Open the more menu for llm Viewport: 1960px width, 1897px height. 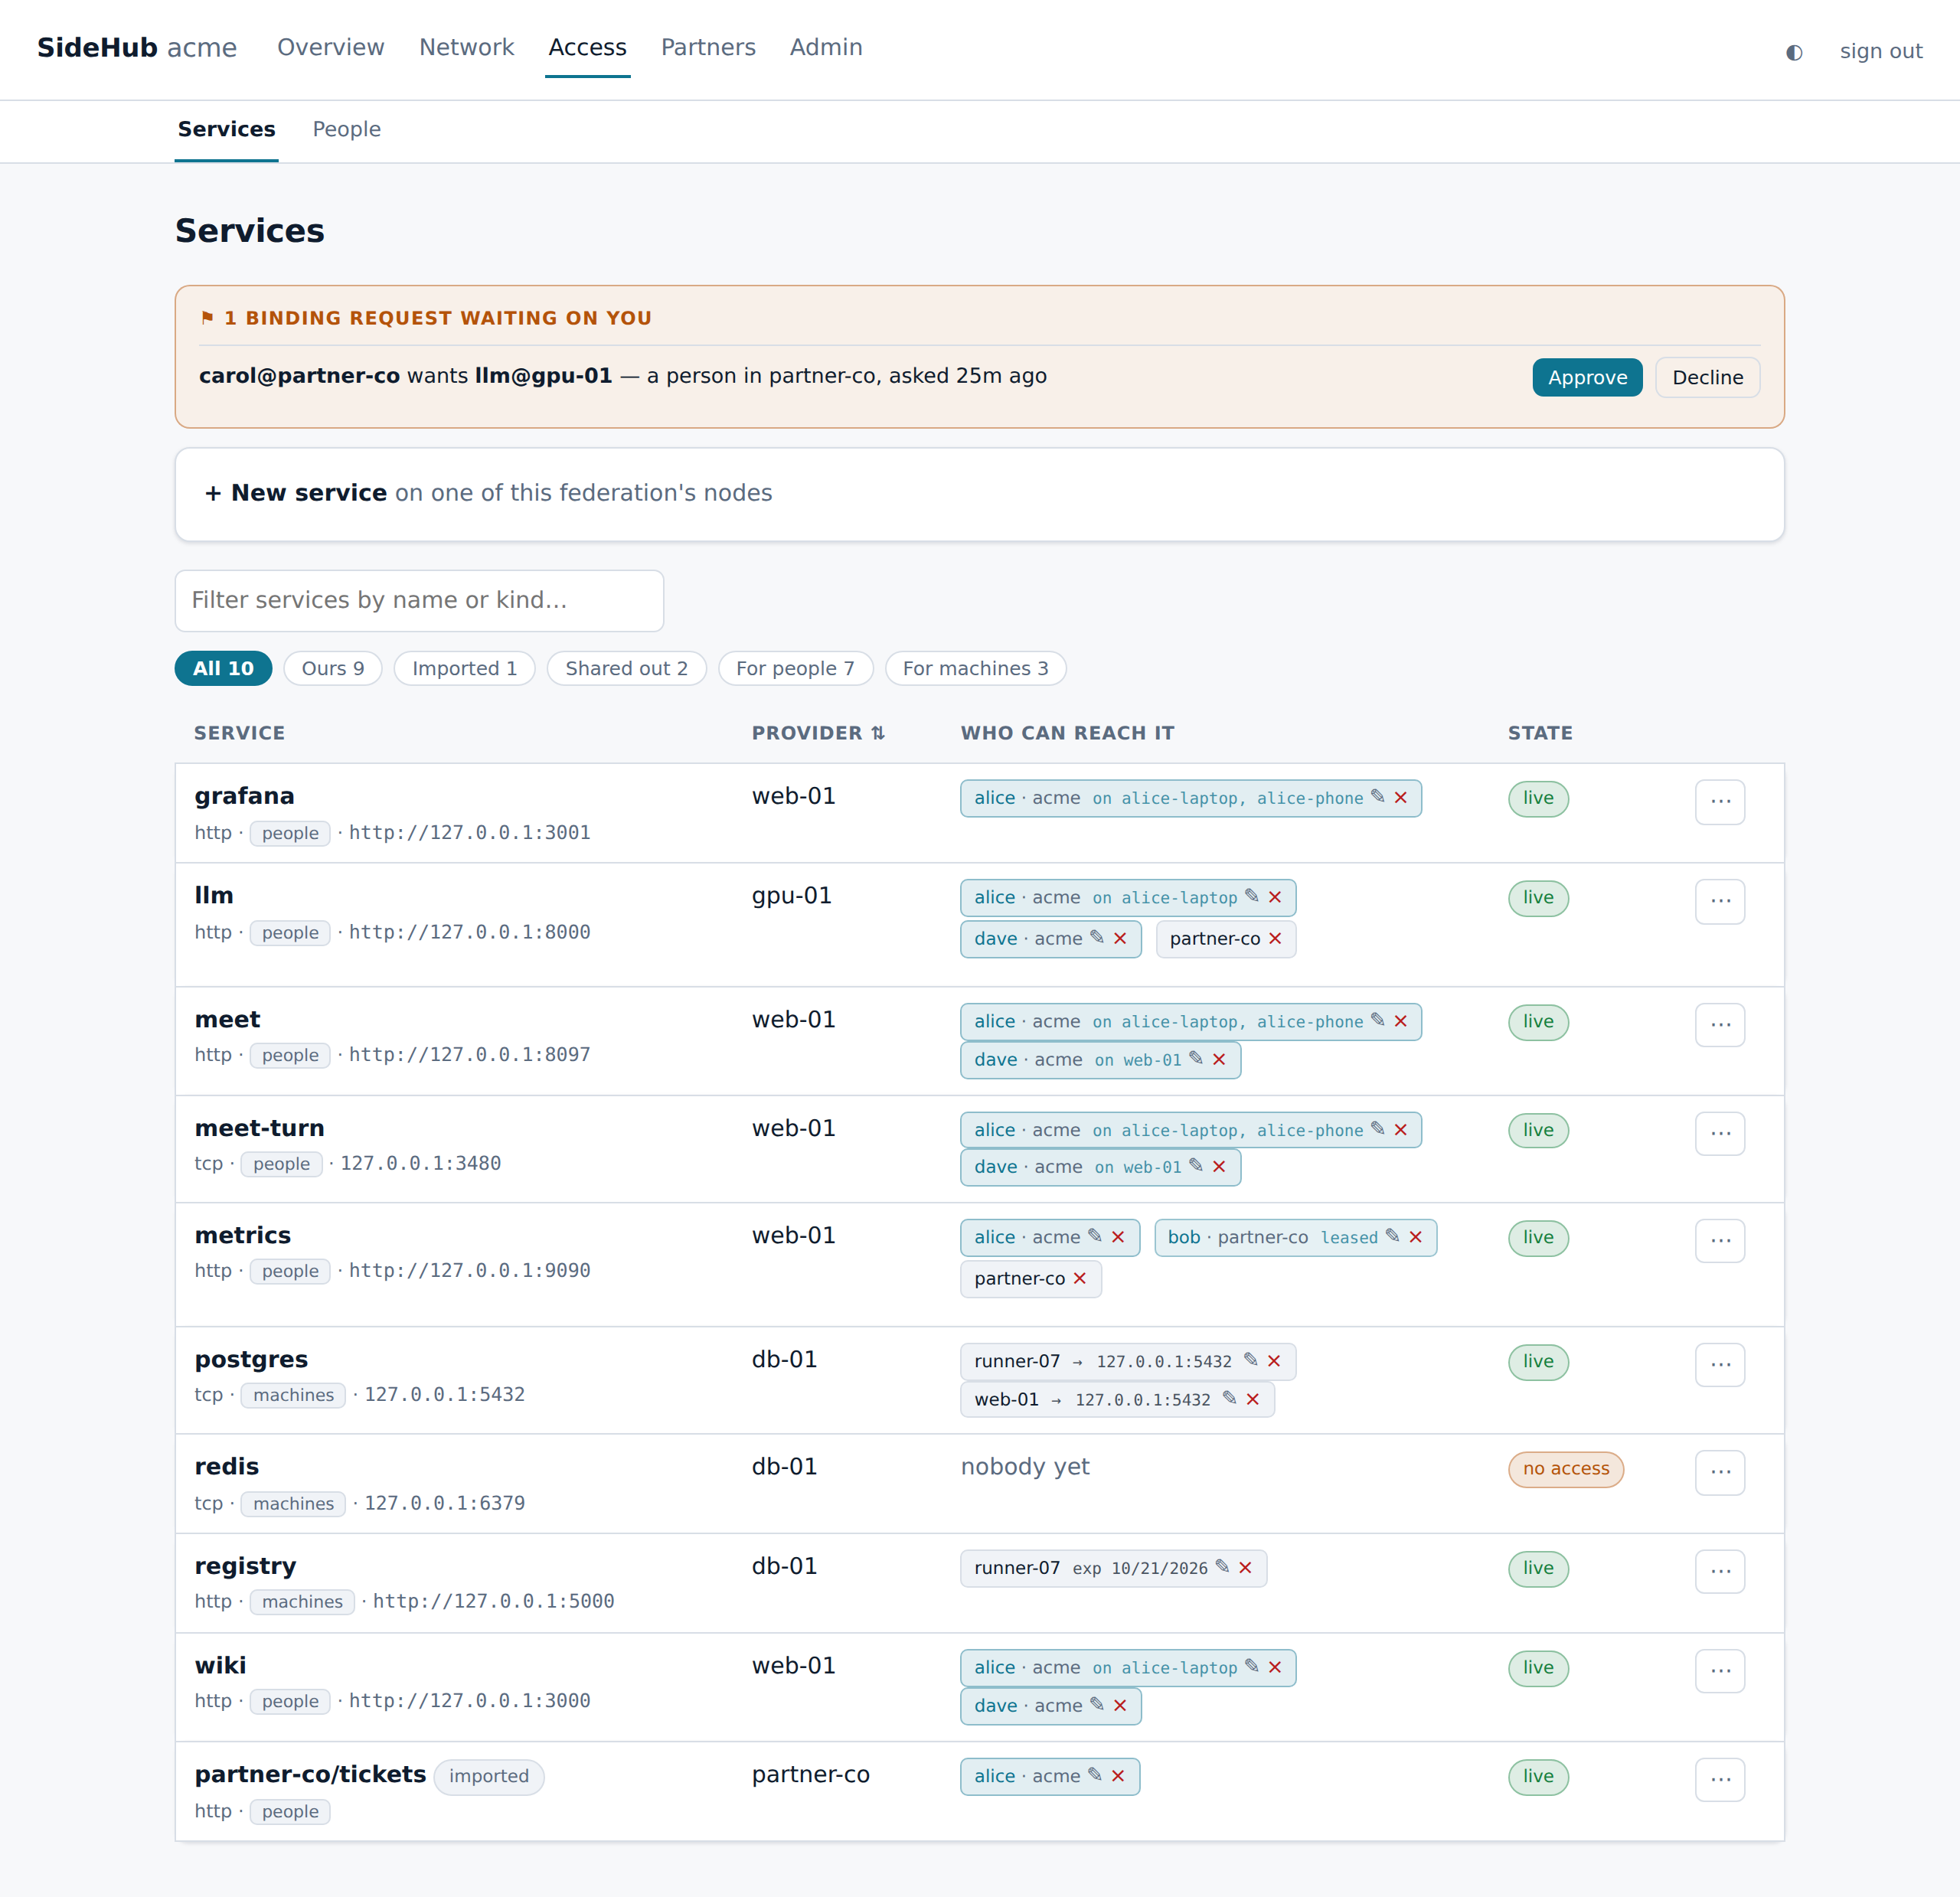point(1720,902)
